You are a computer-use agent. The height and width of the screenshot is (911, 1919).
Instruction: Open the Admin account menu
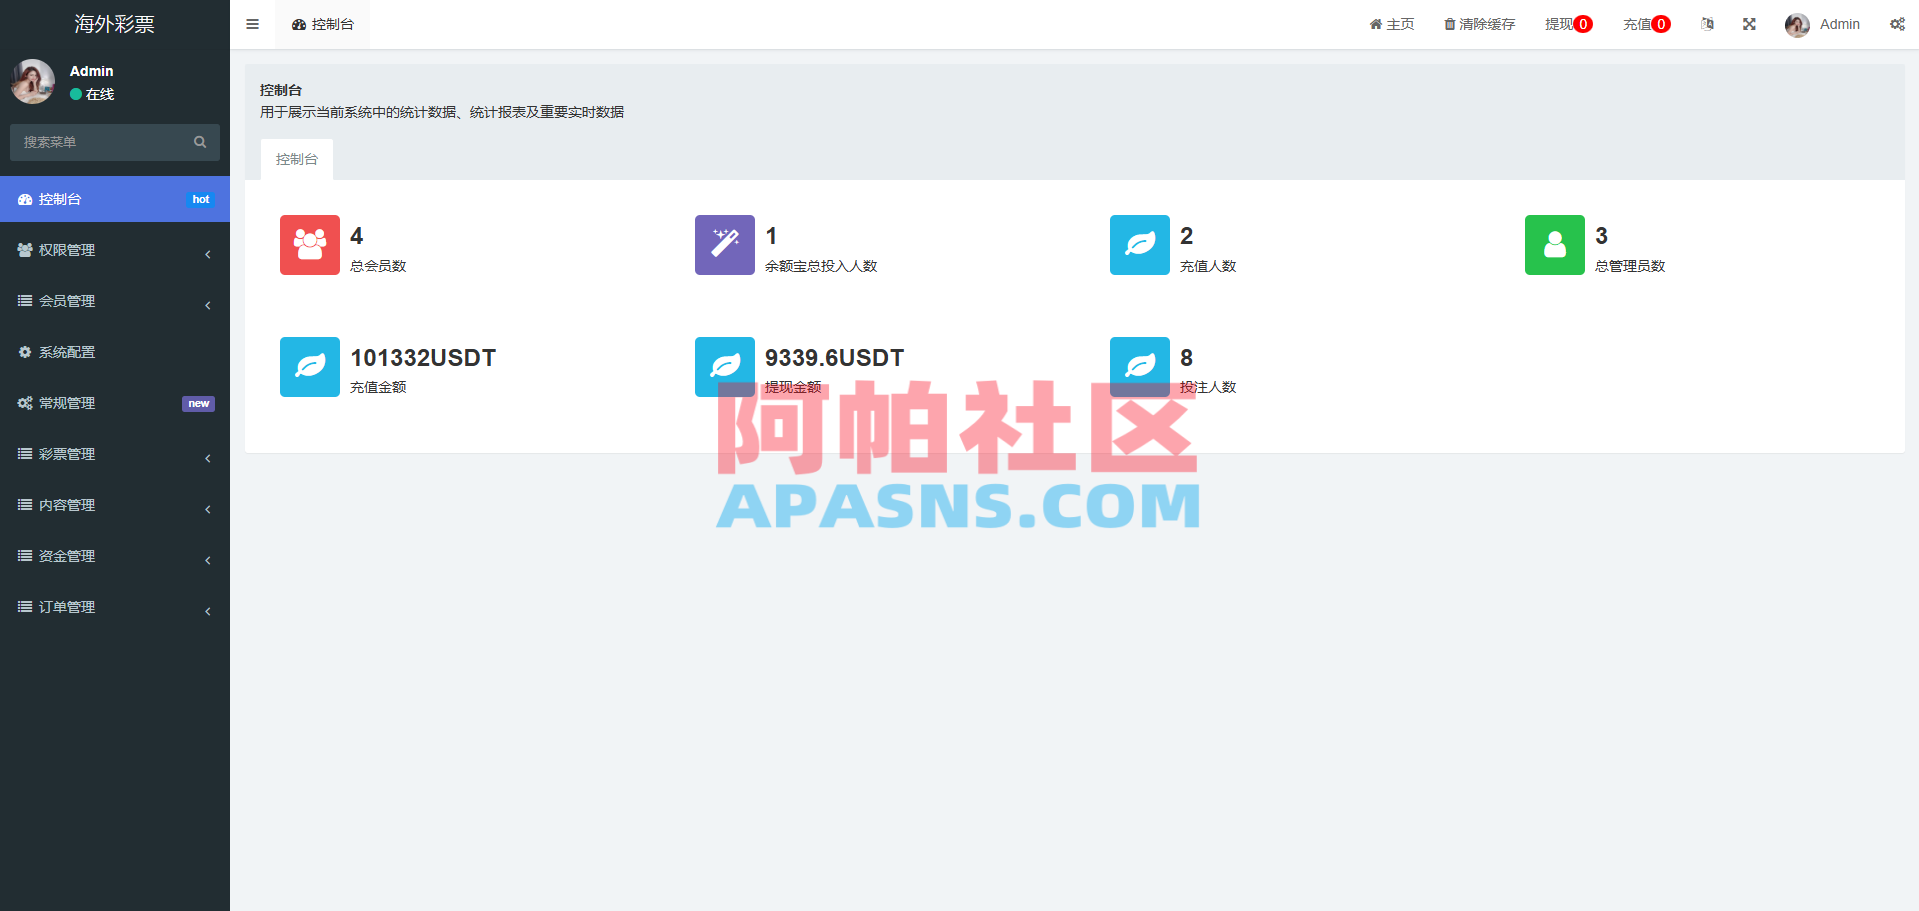click(x=1823, y=24)
